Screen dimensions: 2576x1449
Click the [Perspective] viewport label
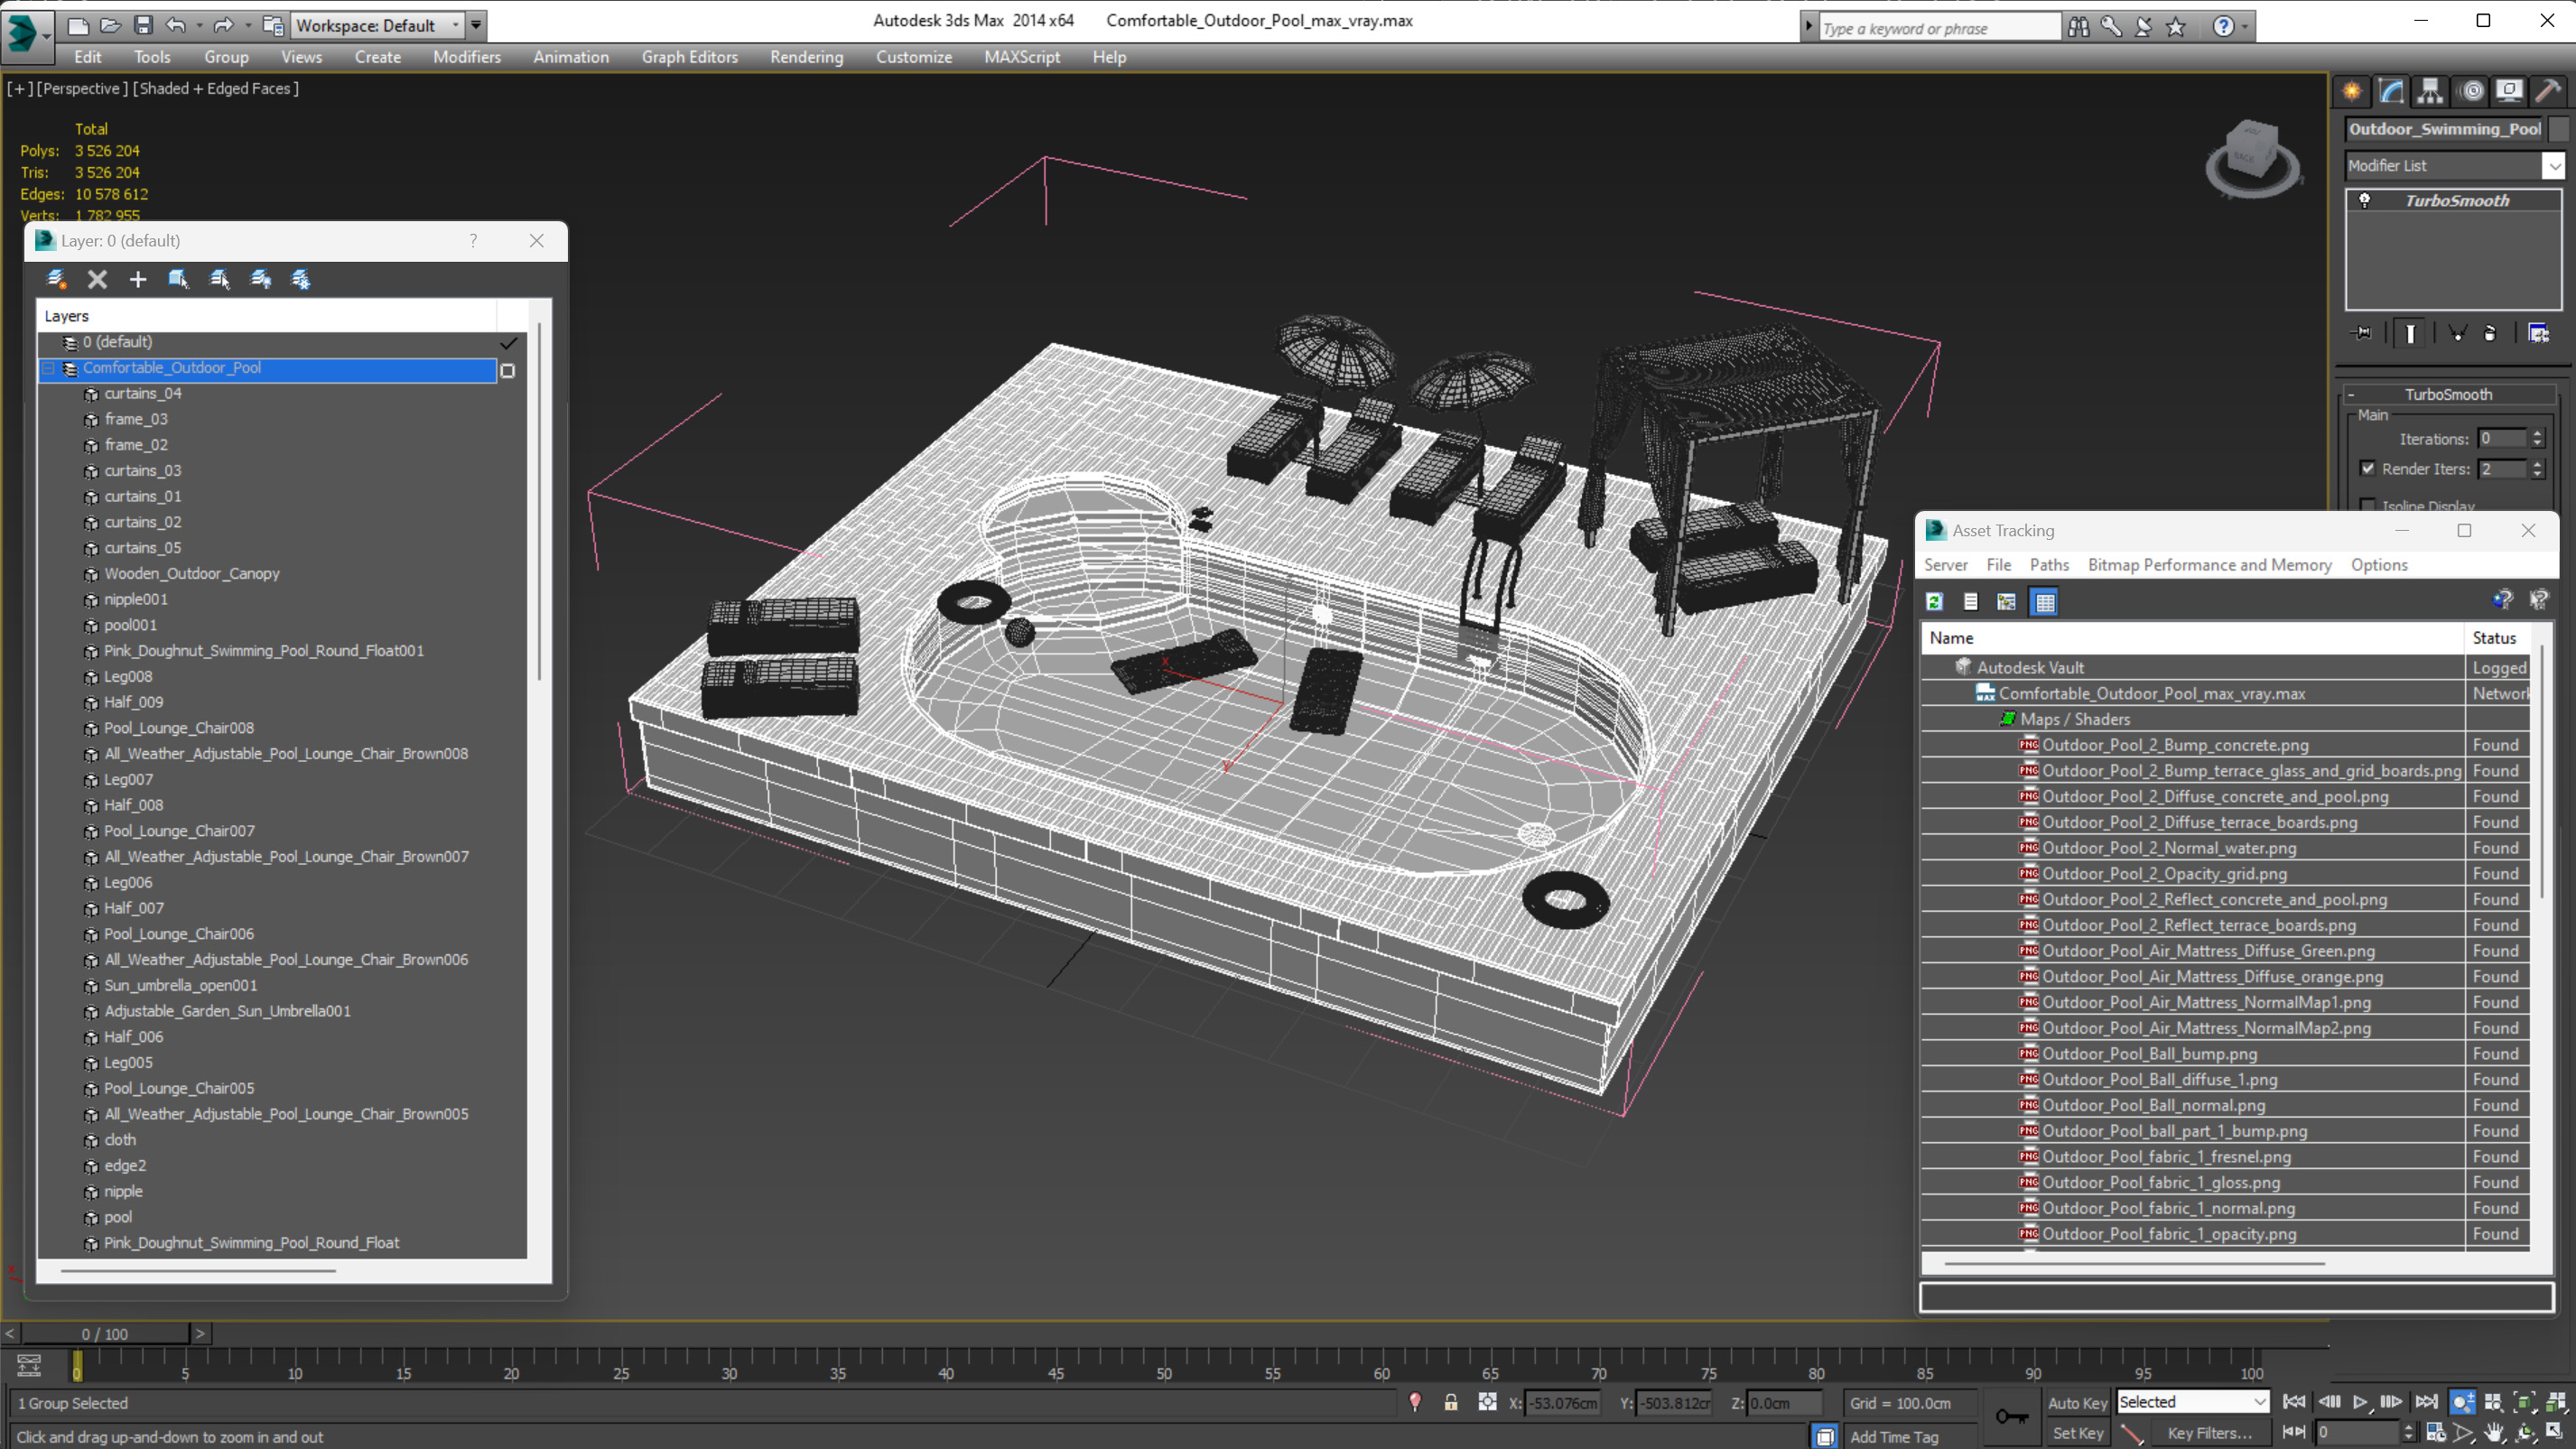82,89
